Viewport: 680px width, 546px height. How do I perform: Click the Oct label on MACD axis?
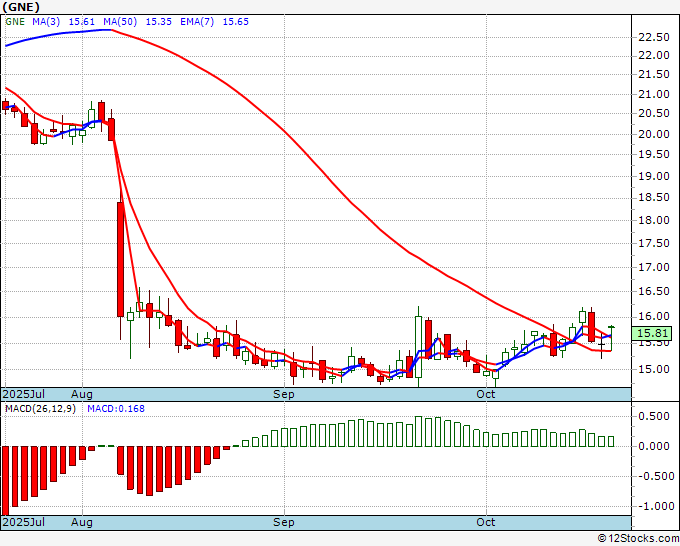486,522
